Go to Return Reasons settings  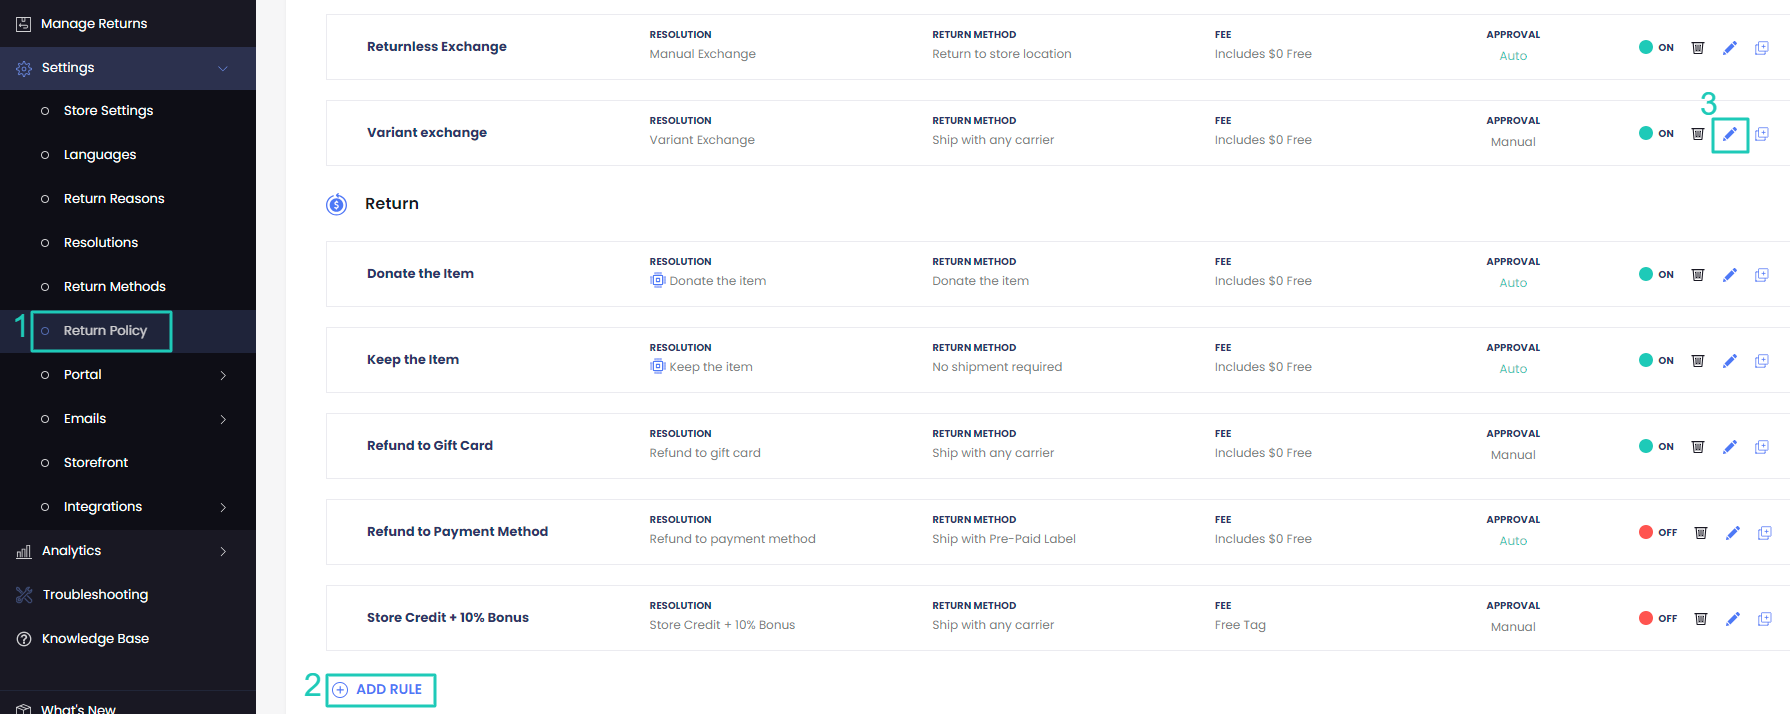pos(114,199)
